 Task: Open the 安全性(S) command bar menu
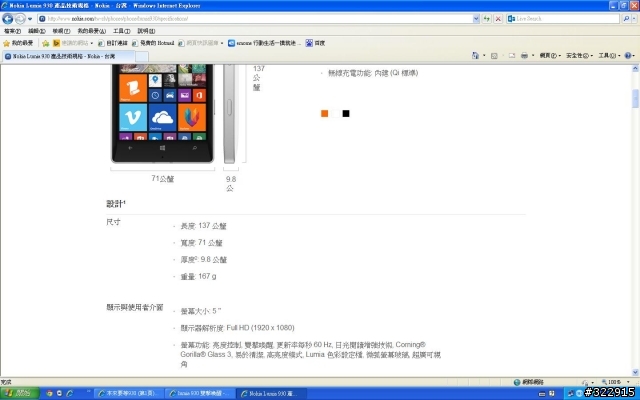[x=579, y=56]
